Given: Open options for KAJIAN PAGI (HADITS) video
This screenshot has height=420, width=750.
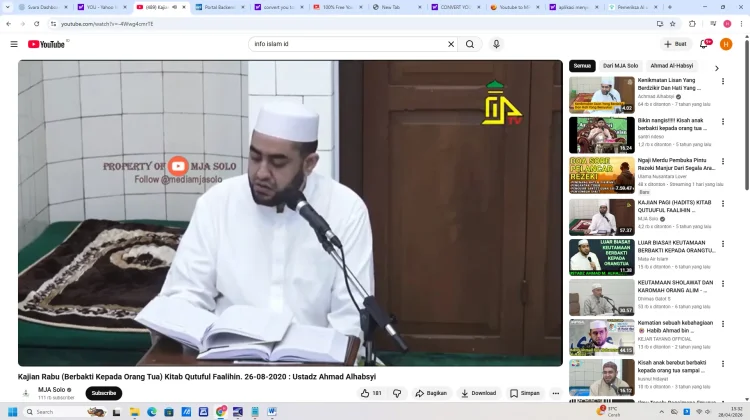Looking at the screenshot, I should (723, 204).
